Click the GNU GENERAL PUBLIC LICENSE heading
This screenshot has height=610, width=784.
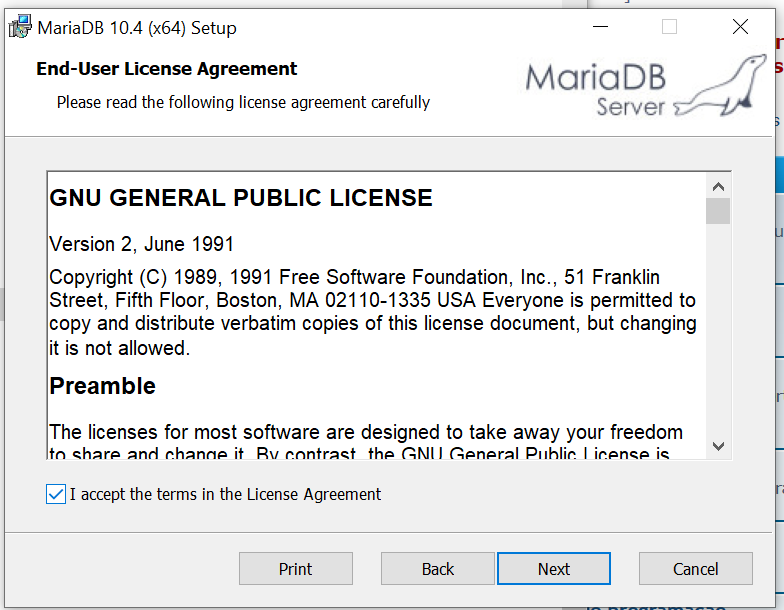241,198
